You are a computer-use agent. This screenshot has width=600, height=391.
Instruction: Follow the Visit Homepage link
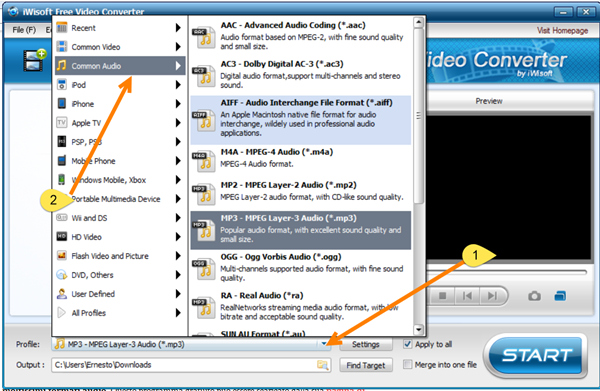tap(562, 30)
